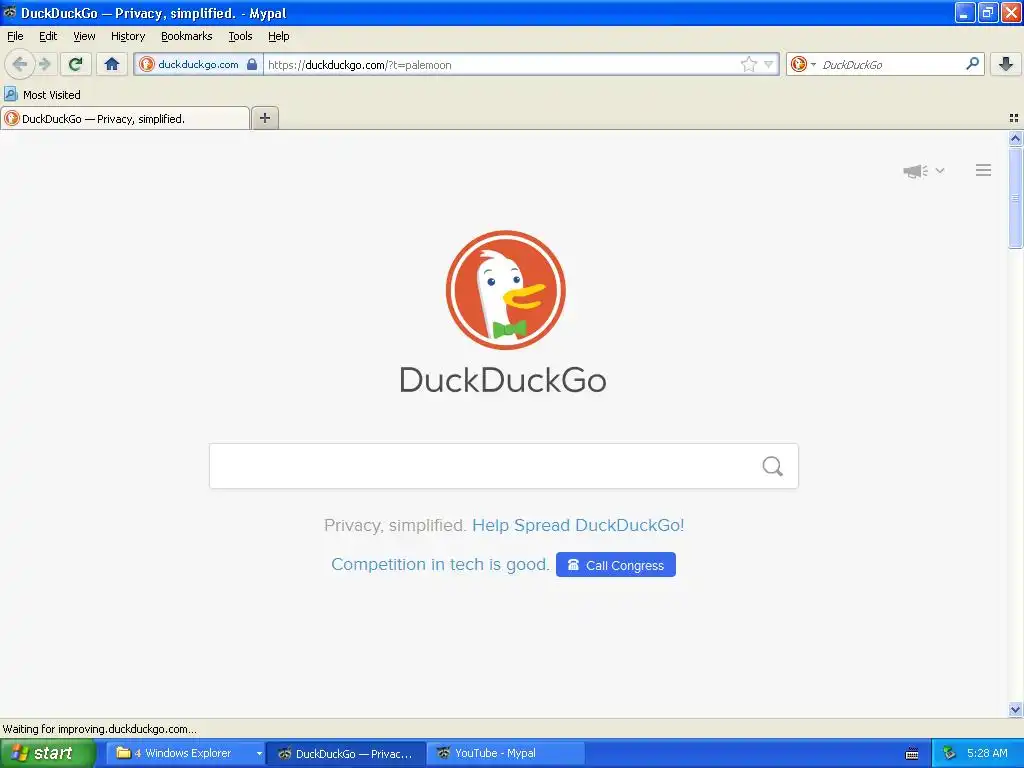Click the magnifier in the browser search box
The width and height of the screenshot is (1024, 768).
pyautogui.click(x=972, y=64)
